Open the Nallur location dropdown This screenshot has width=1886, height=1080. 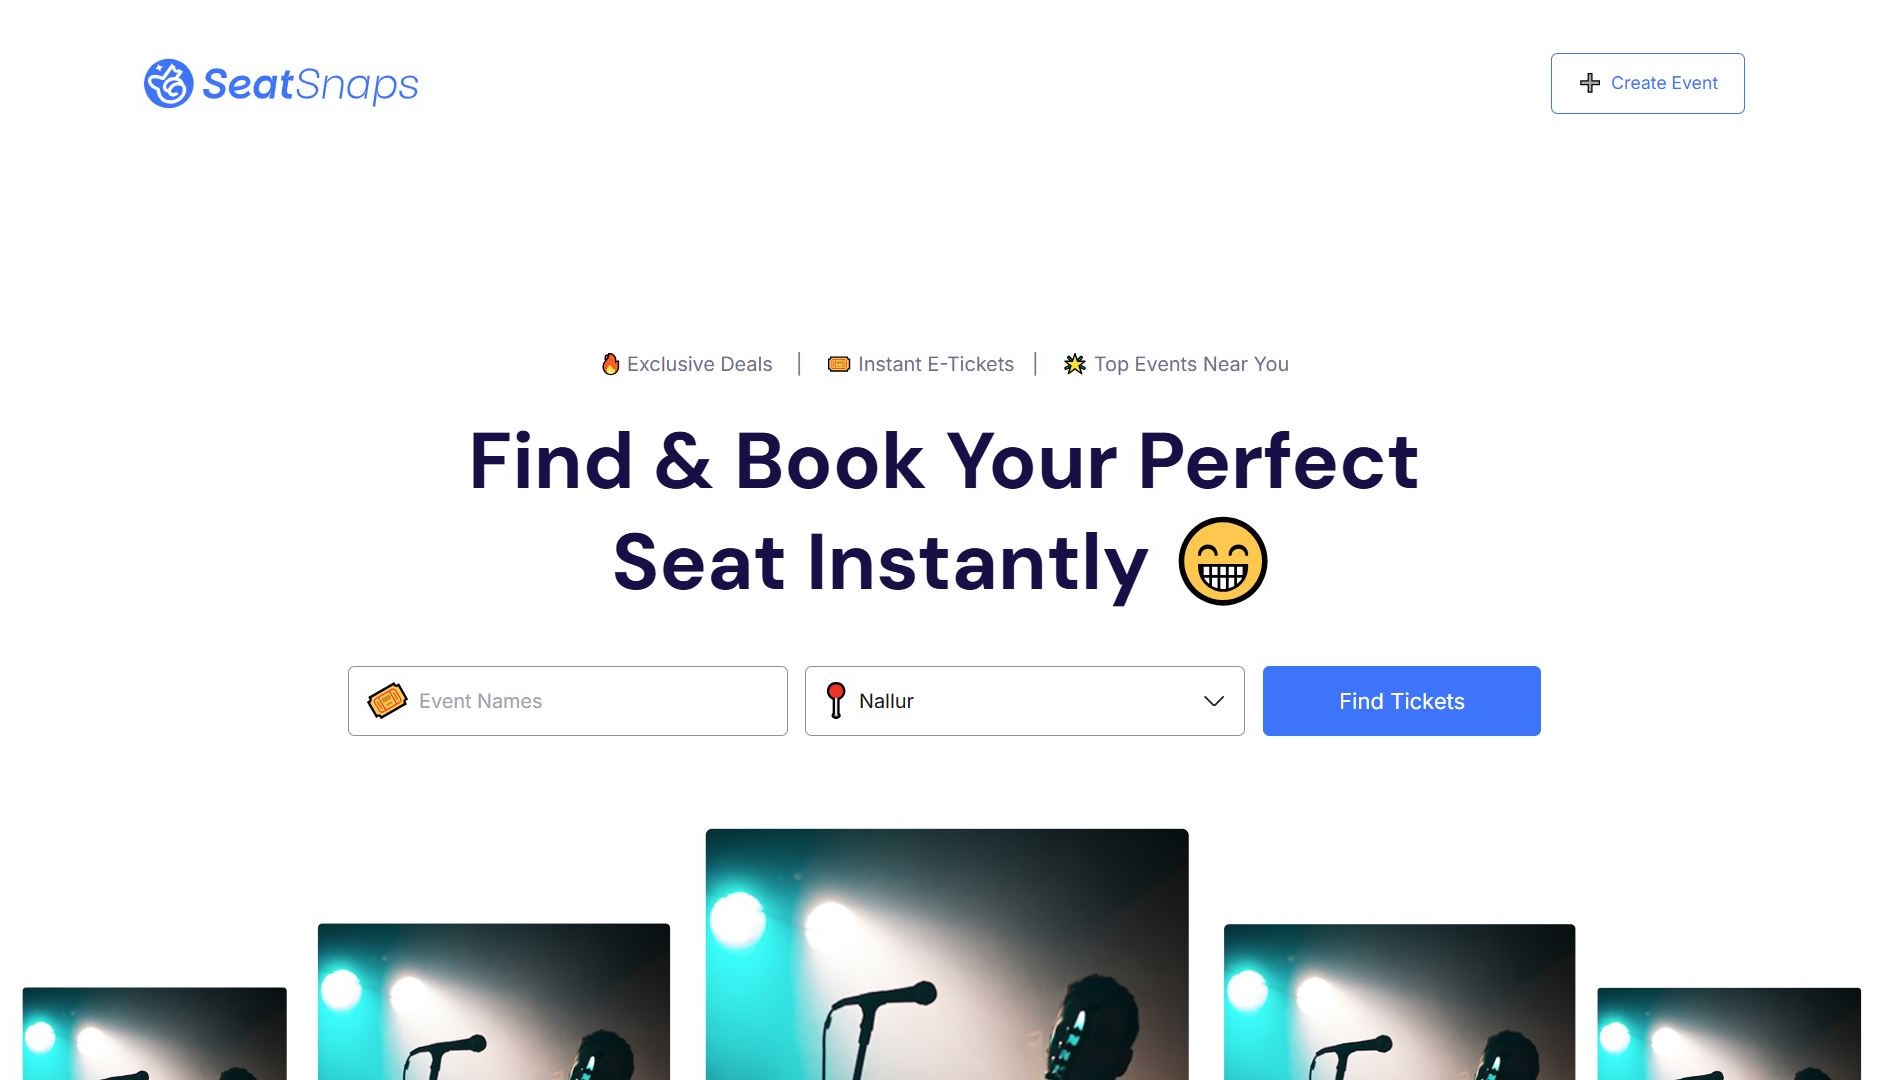(1023, 700)
